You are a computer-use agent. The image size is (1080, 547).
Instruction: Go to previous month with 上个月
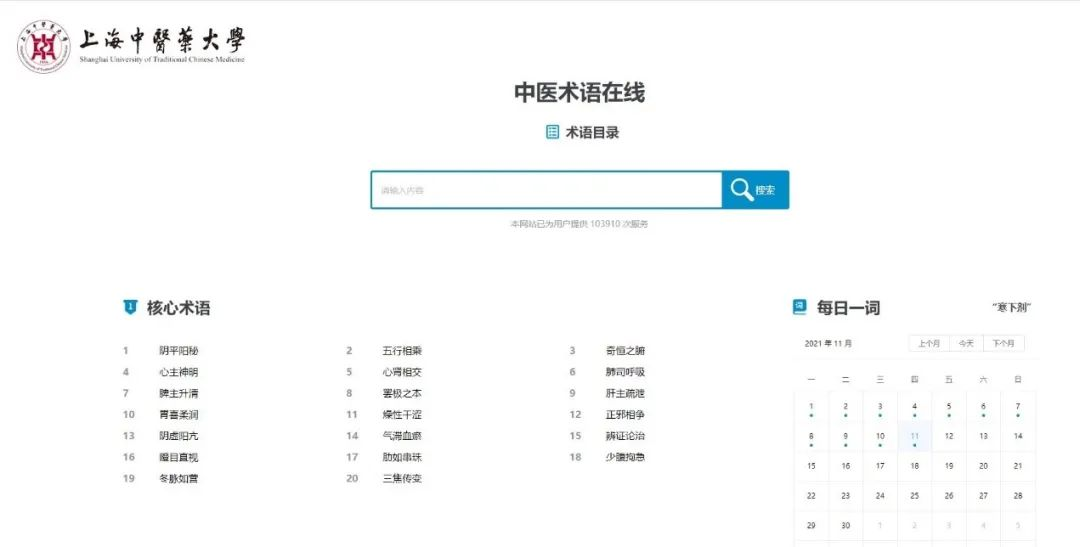pyautogui.click(x=929, y=343)
